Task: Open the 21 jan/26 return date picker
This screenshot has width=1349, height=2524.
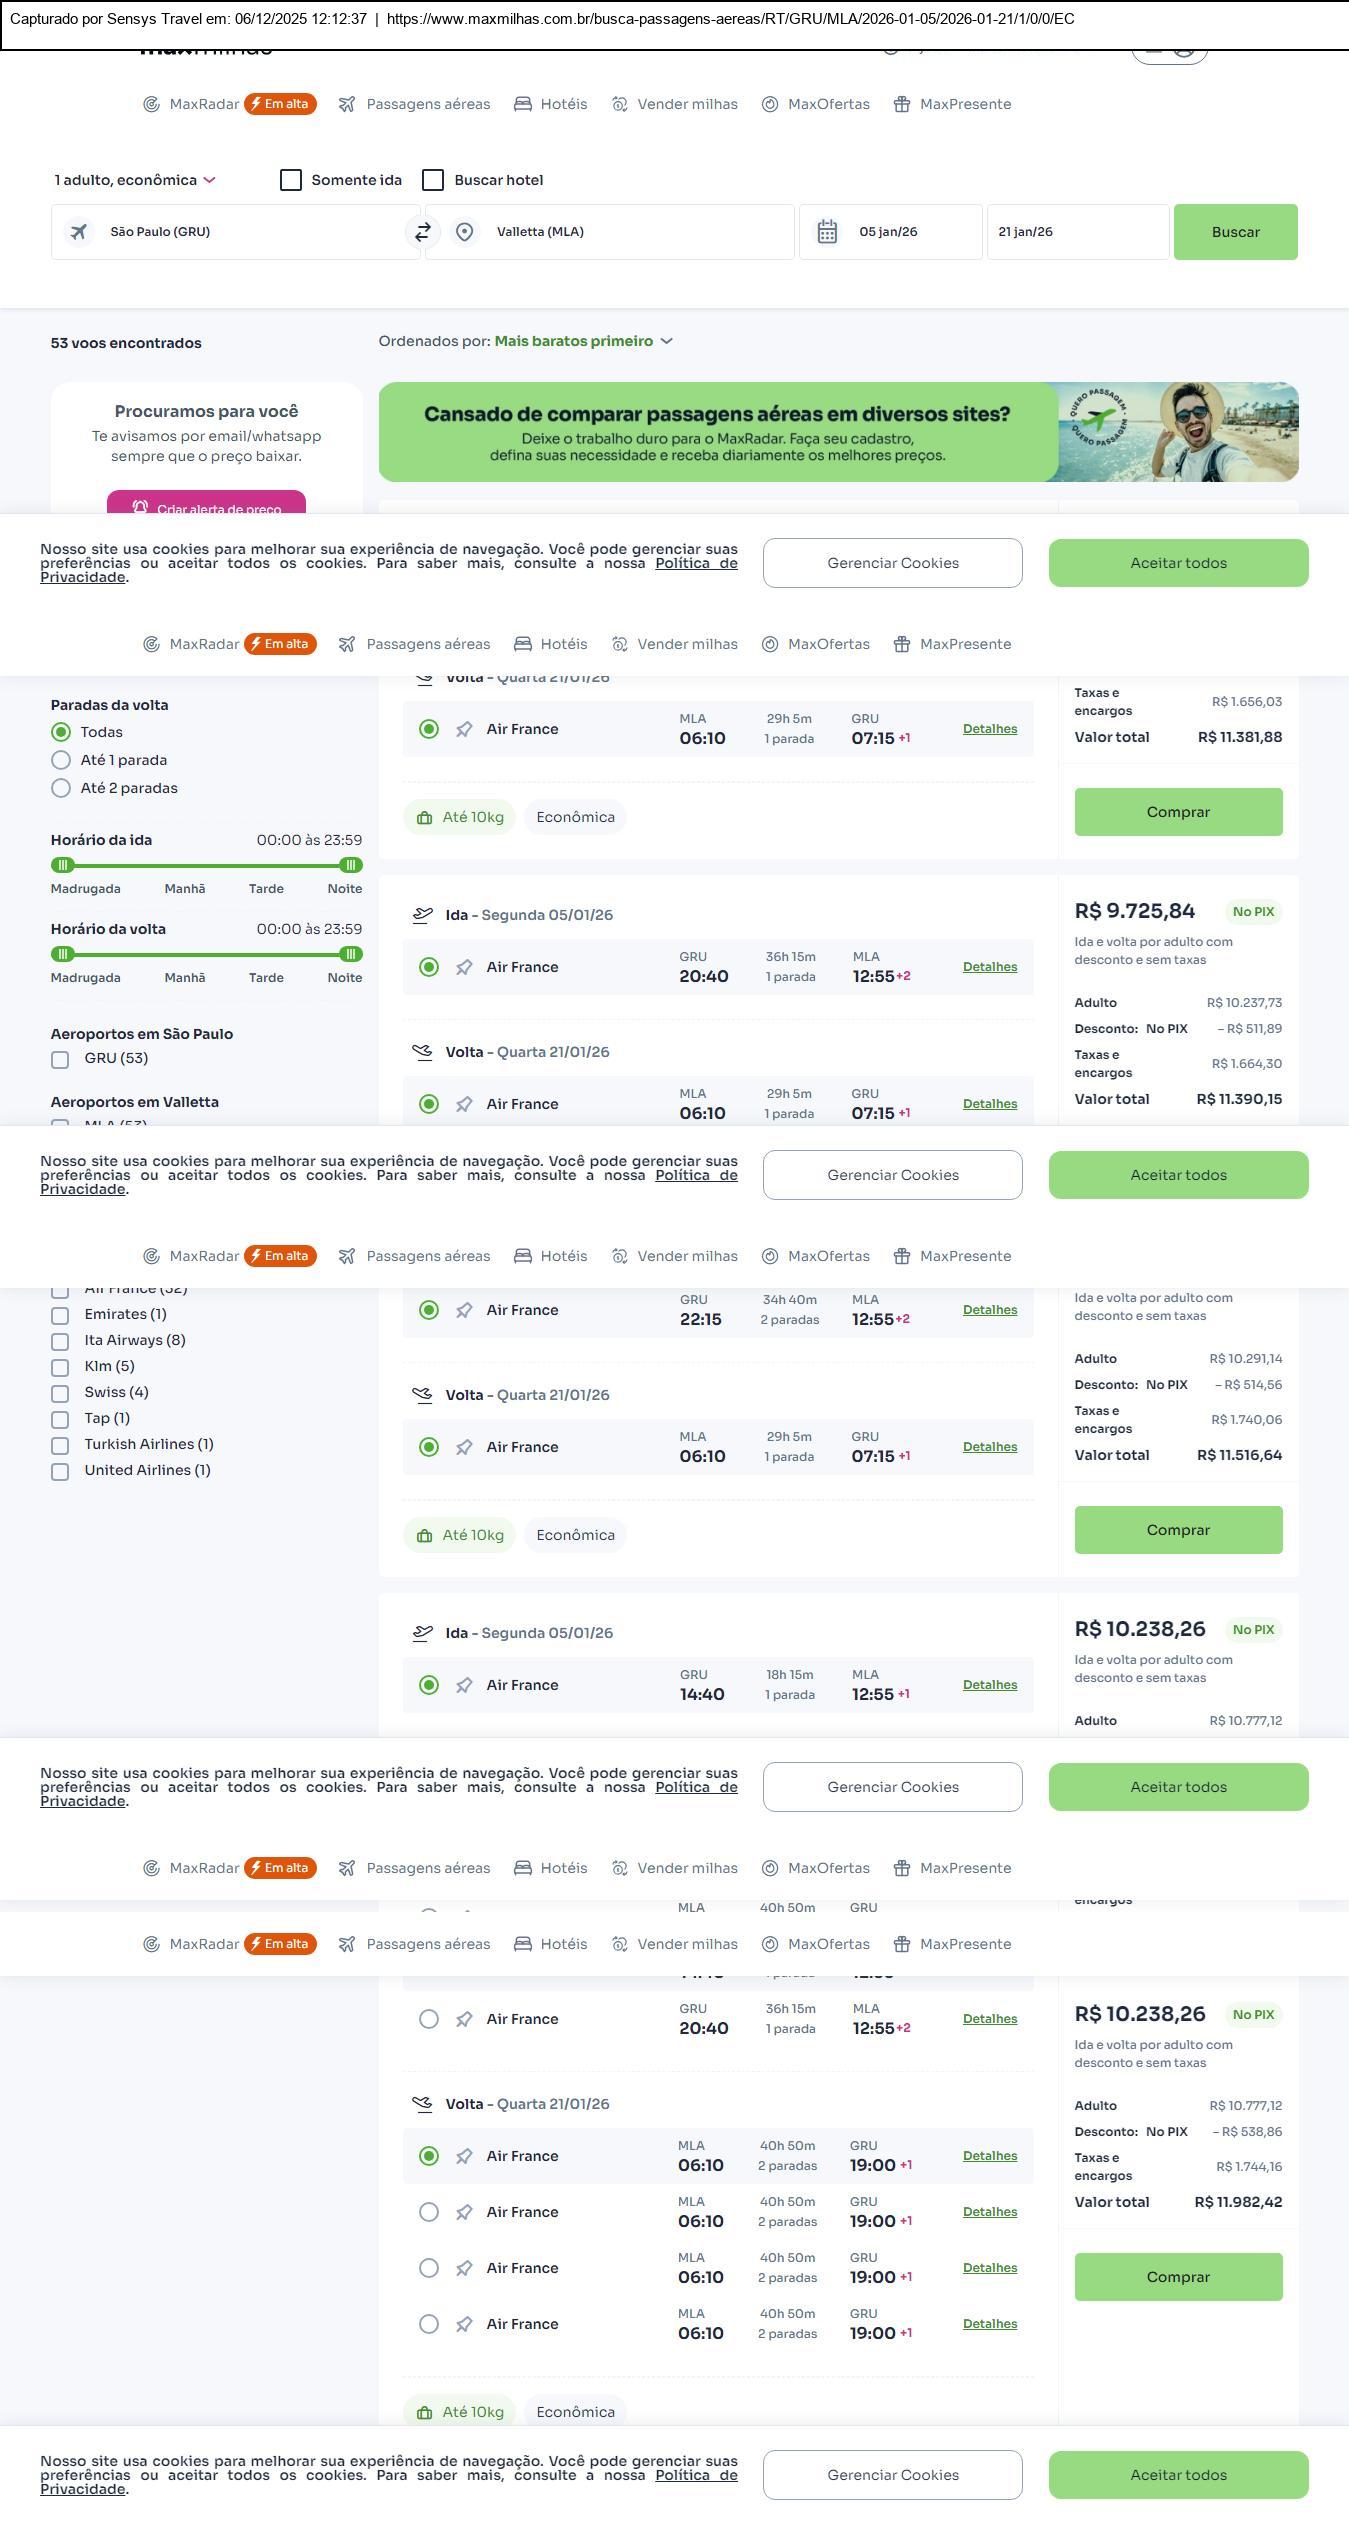Action: click(x=1077, y=232)
